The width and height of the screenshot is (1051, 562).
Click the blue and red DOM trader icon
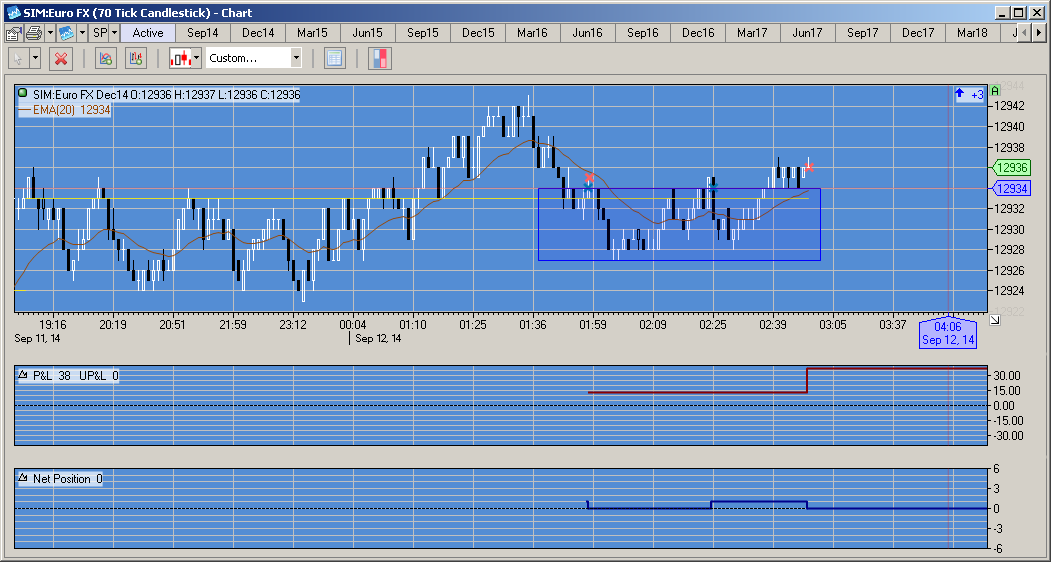[380, 58]
